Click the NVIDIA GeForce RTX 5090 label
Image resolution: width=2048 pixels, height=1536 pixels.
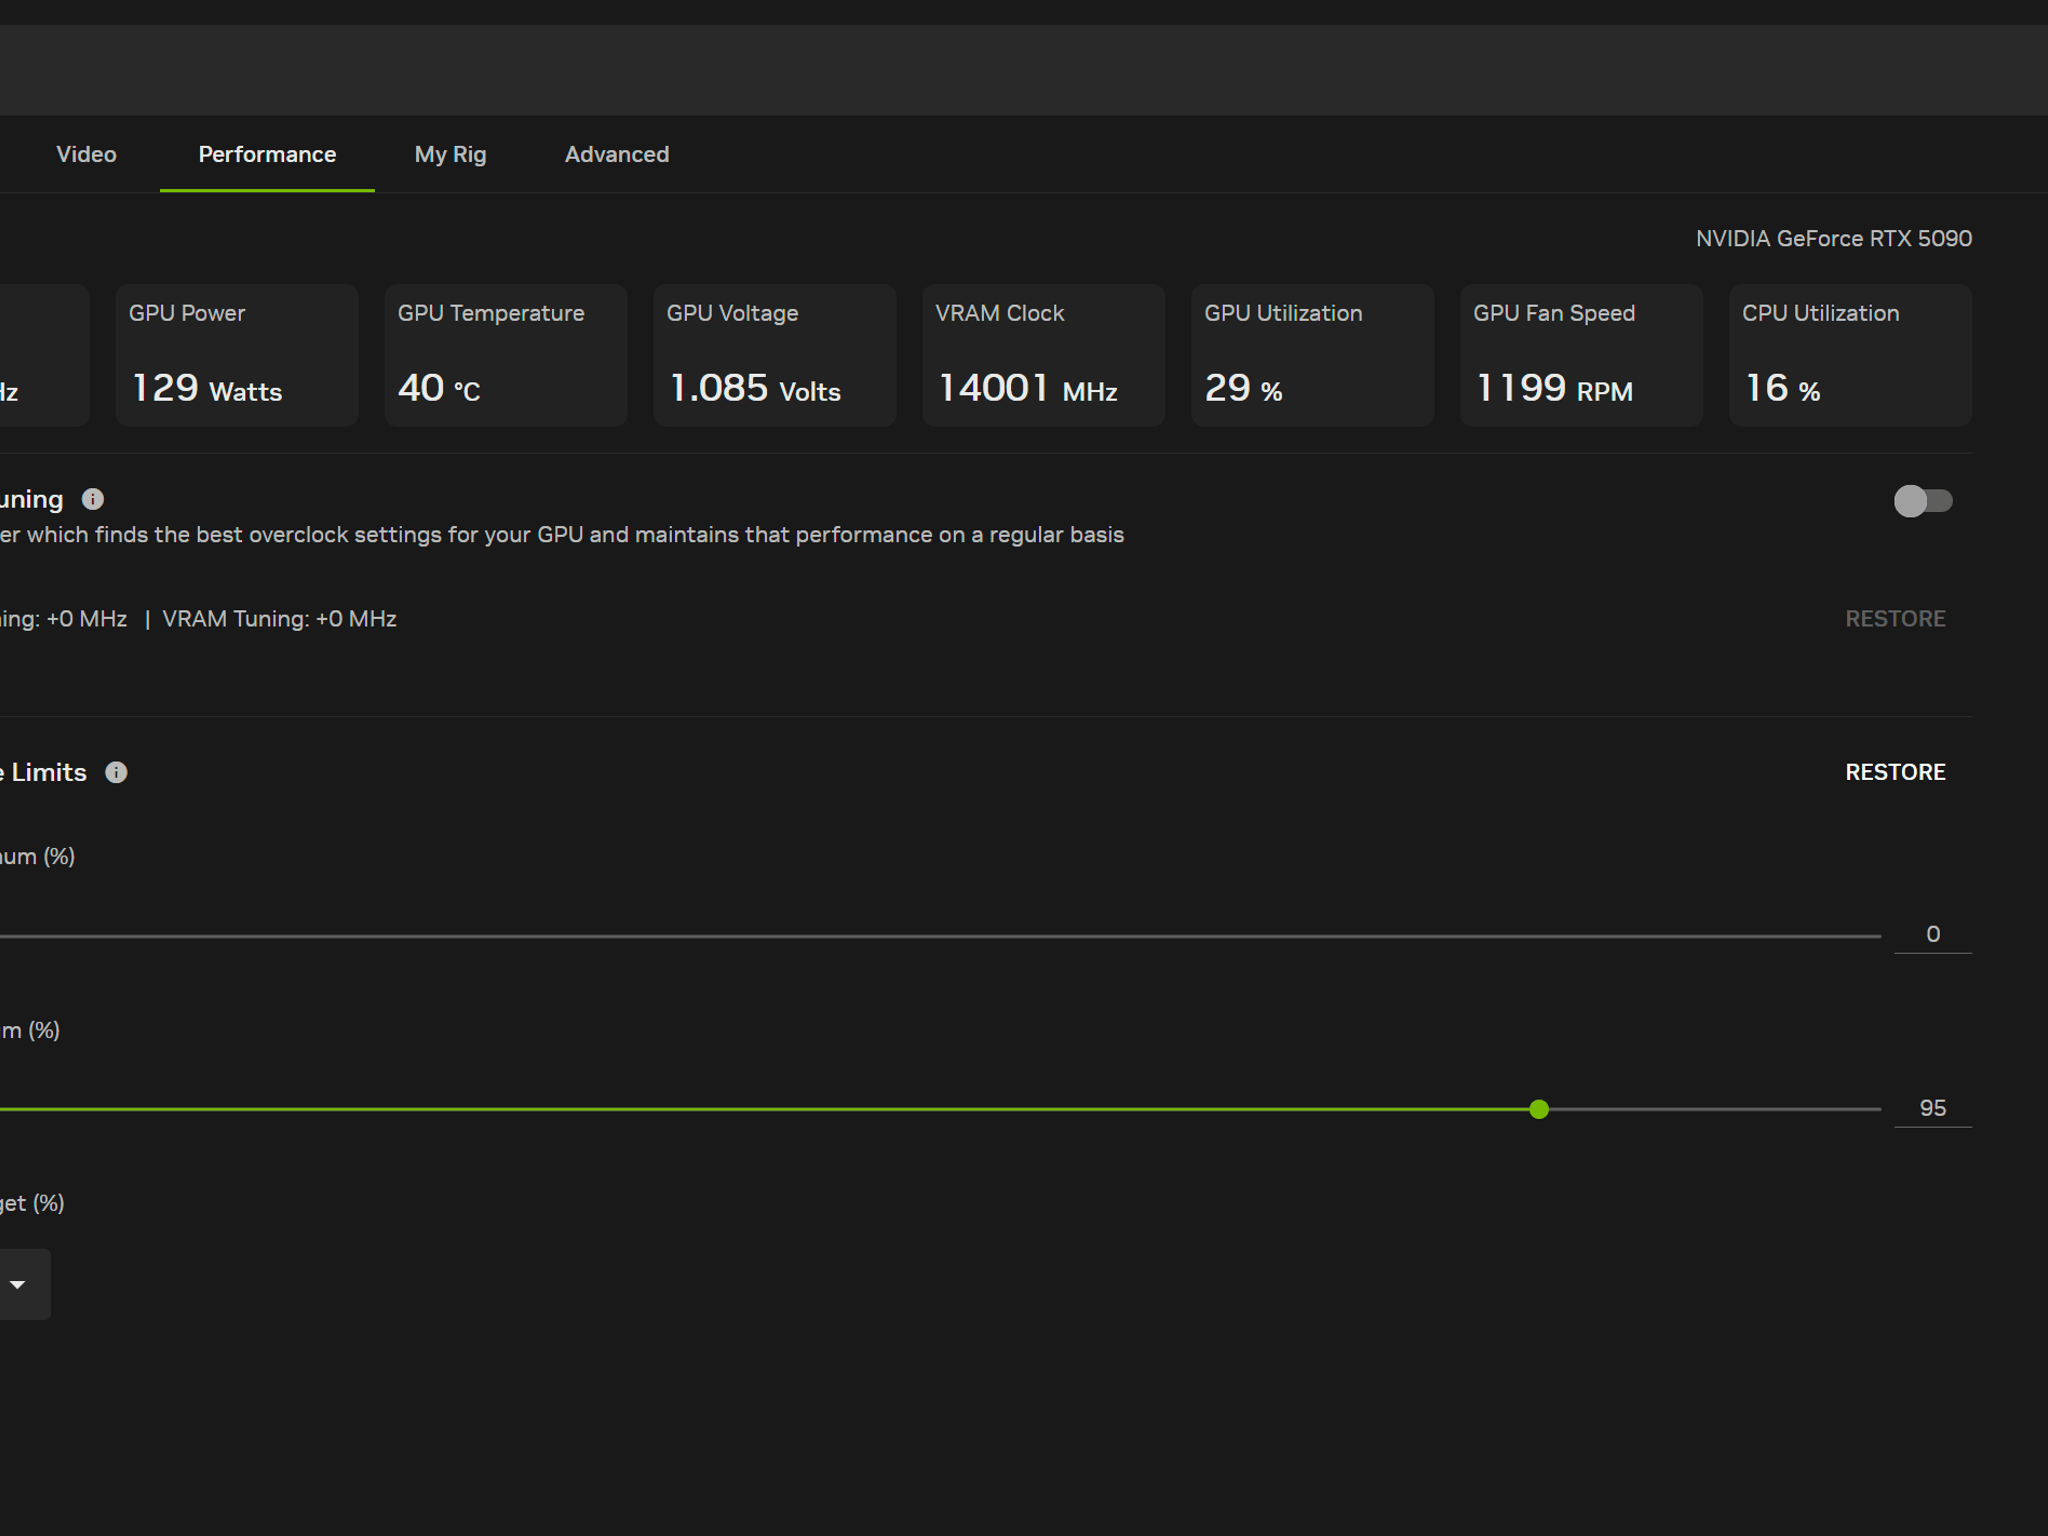pos(1834,238)
